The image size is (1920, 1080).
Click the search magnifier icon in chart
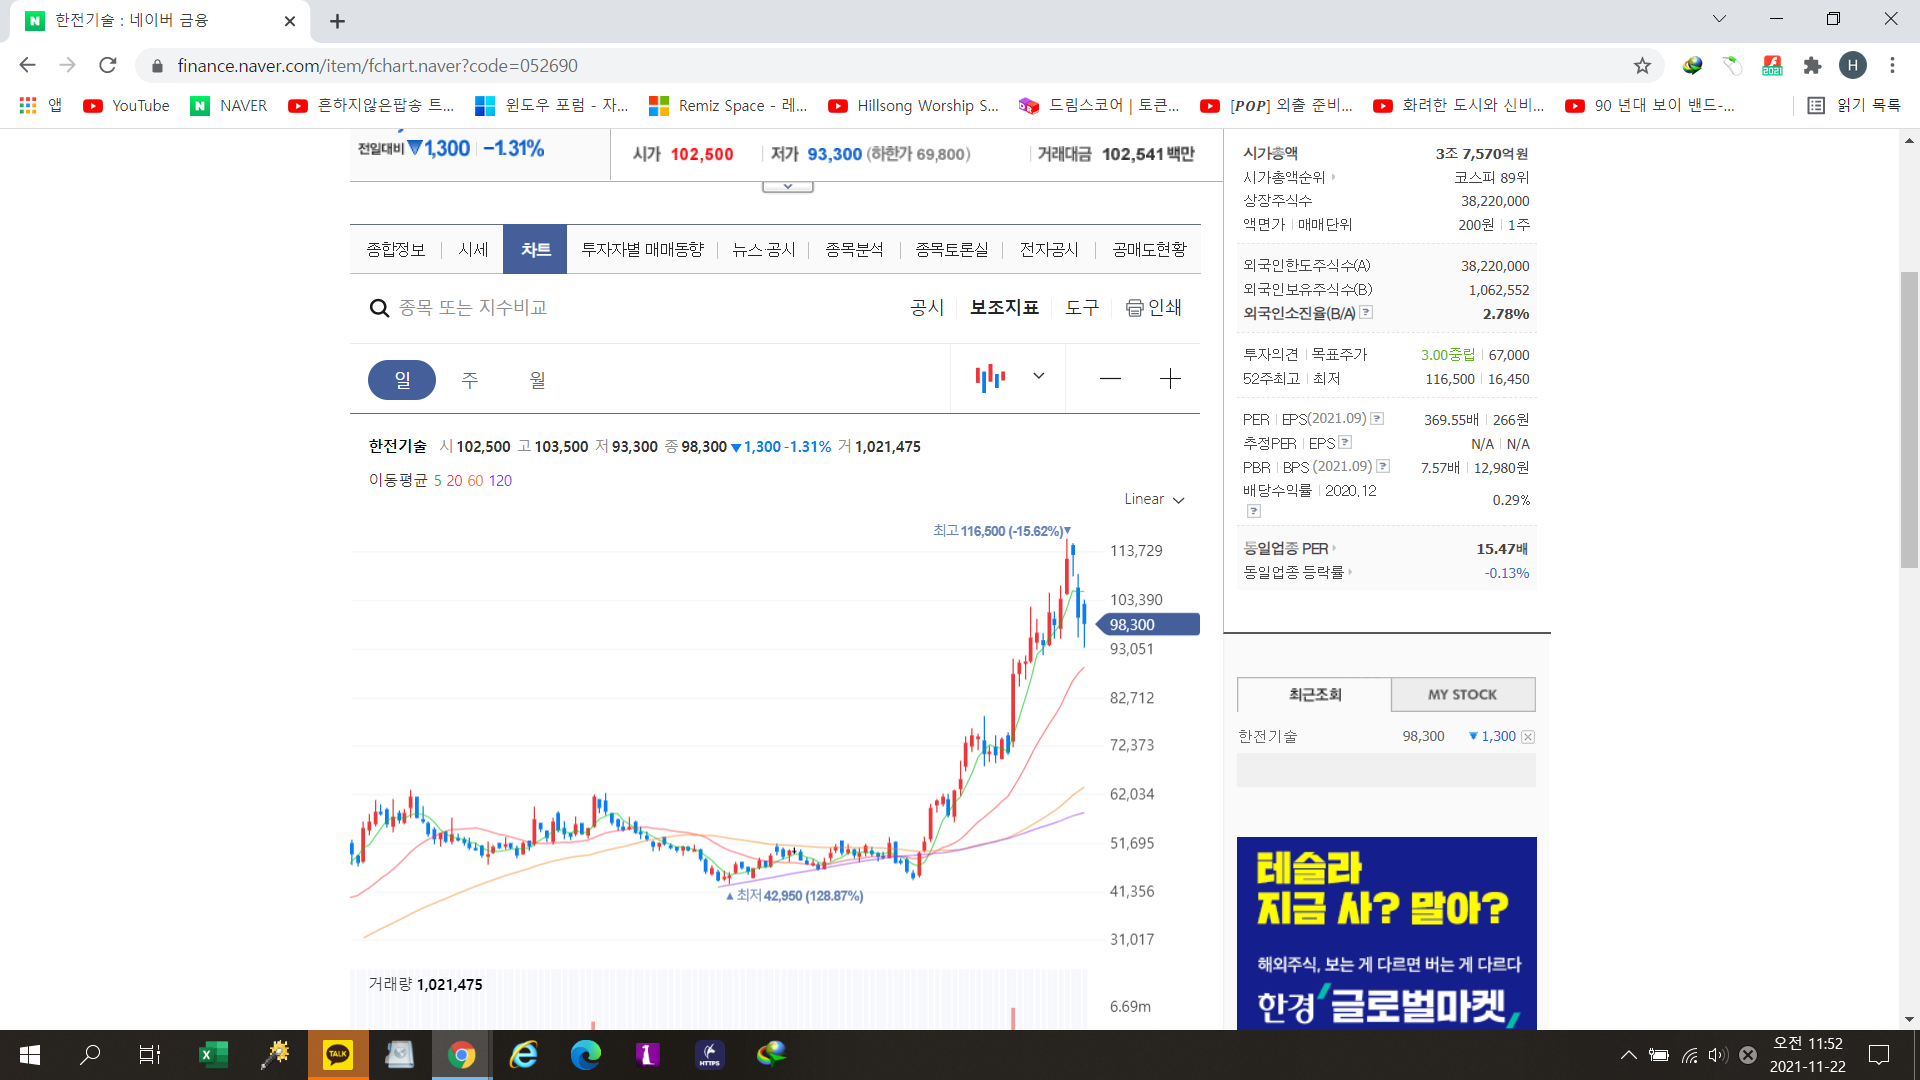(379, 308)
